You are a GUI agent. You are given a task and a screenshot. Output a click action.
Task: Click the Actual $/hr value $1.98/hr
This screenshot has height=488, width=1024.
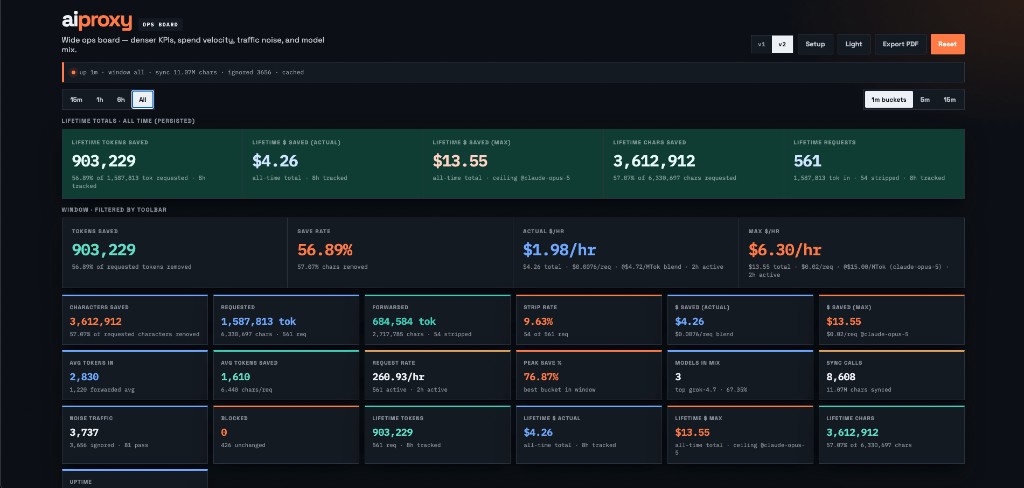tap(560, 250)
